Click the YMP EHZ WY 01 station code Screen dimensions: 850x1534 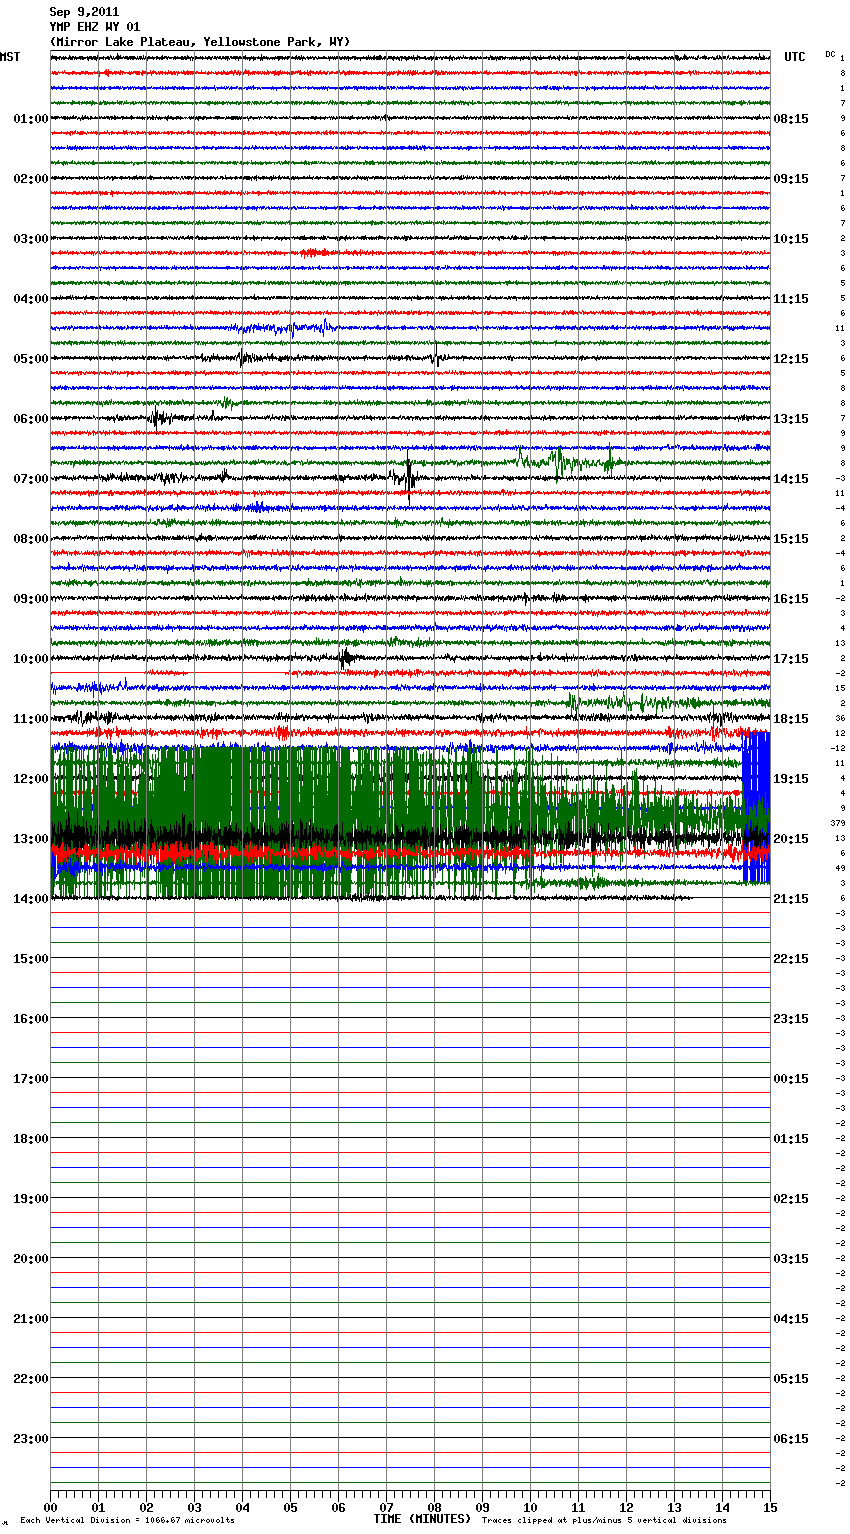click(95, 27)
